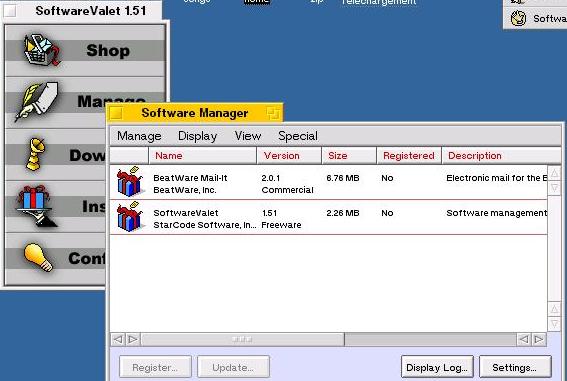Sort list by Registered column header
The width and height of the screenshot is (567, 381).
tap(409, 156)
